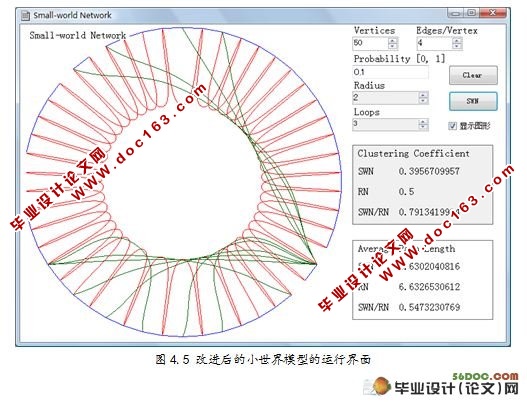Increase the Vertices spinner value

(x=393, y=40)
